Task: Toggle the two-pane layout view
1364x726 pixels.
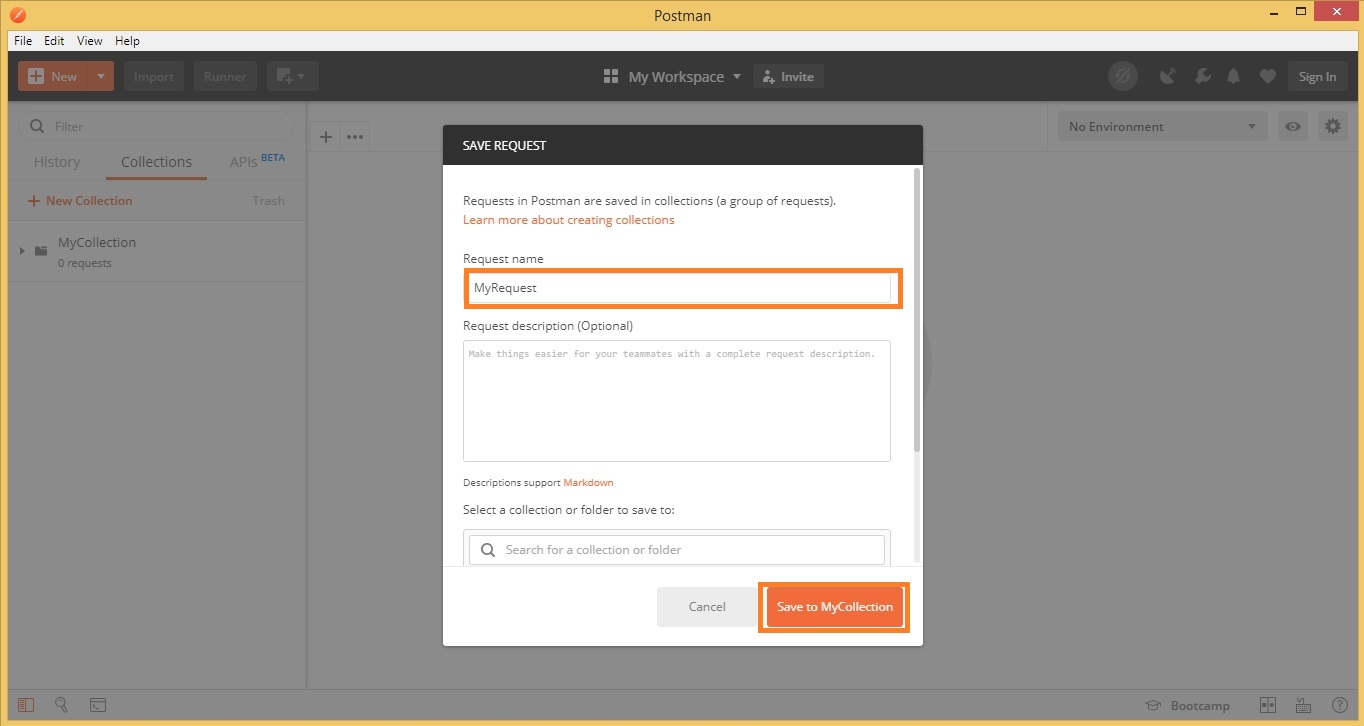Action: click(x=1267, y=705)
